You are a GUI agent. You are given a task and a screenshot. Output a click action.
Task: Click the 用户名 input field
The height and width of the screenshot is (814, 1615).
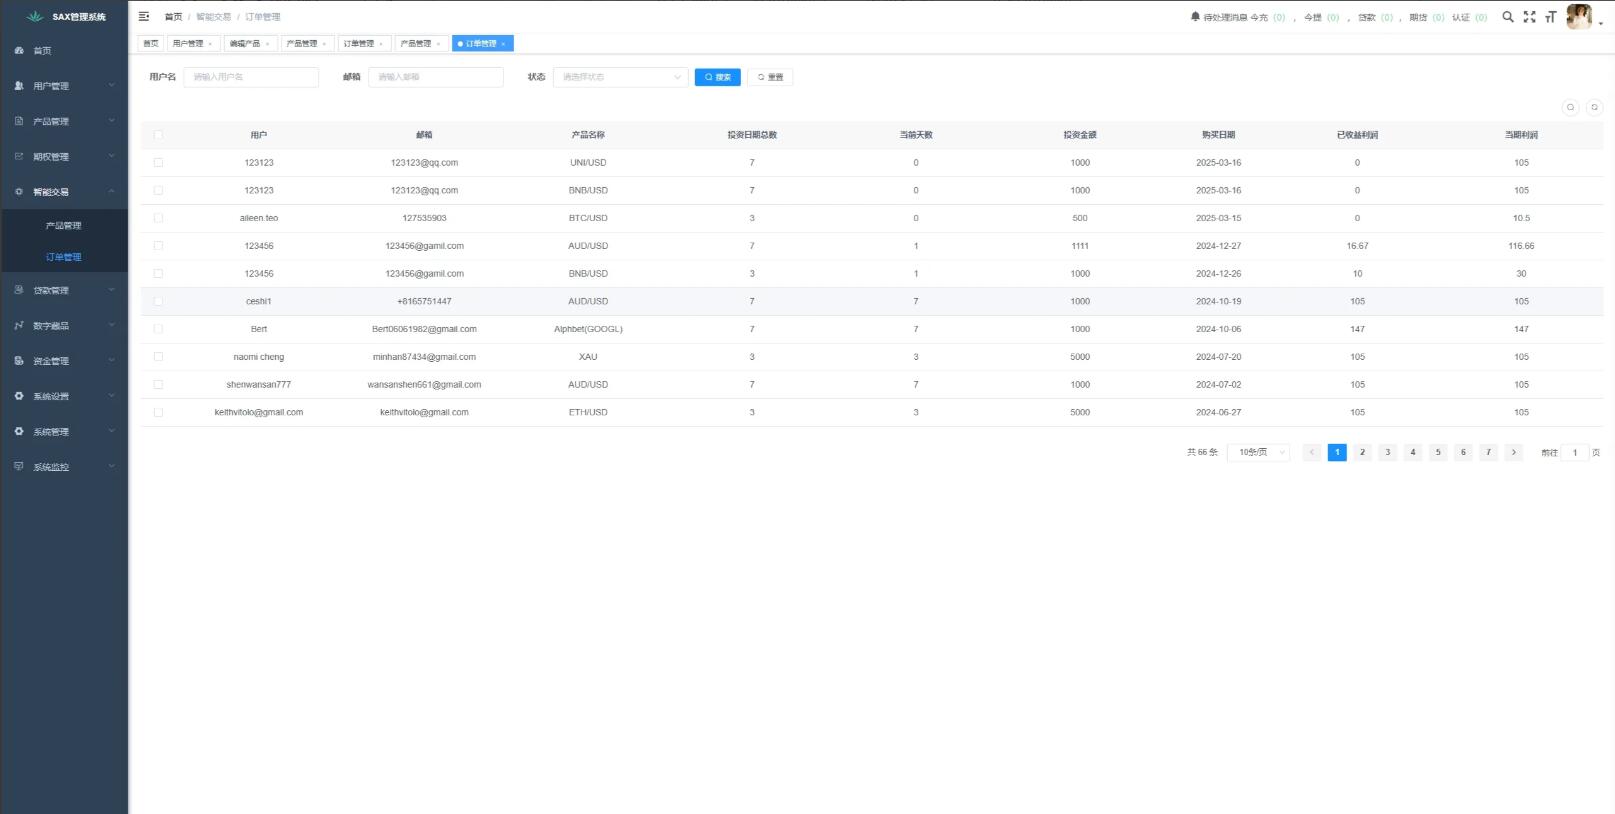(250, 77)
